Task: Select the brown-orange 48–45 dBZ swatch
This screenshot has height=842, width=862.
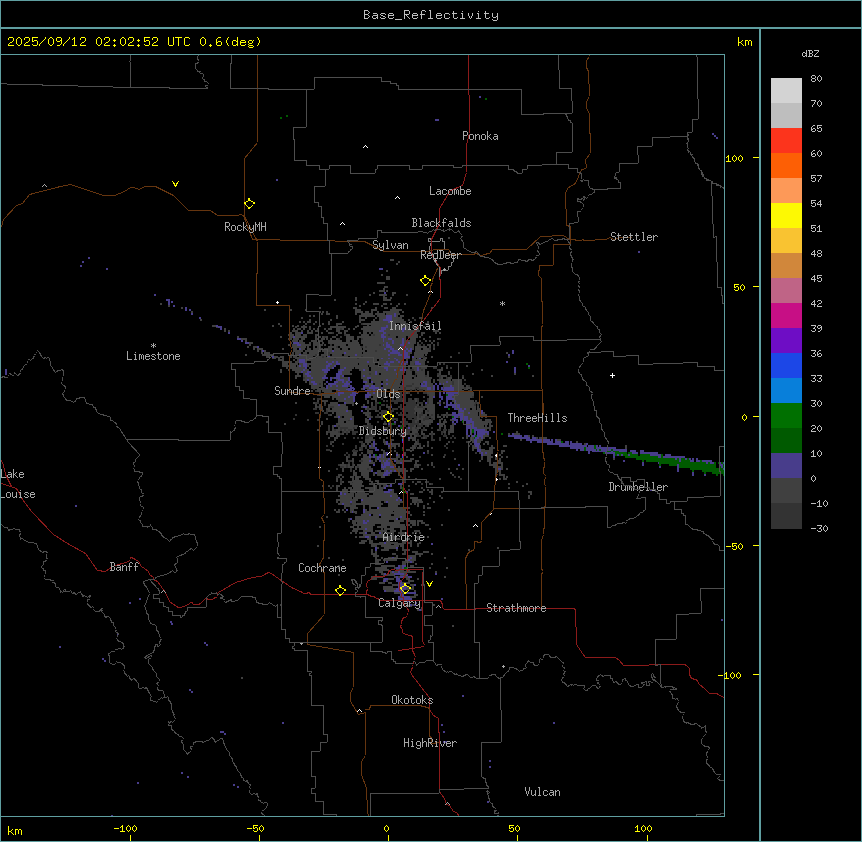Action: (786, 265)
